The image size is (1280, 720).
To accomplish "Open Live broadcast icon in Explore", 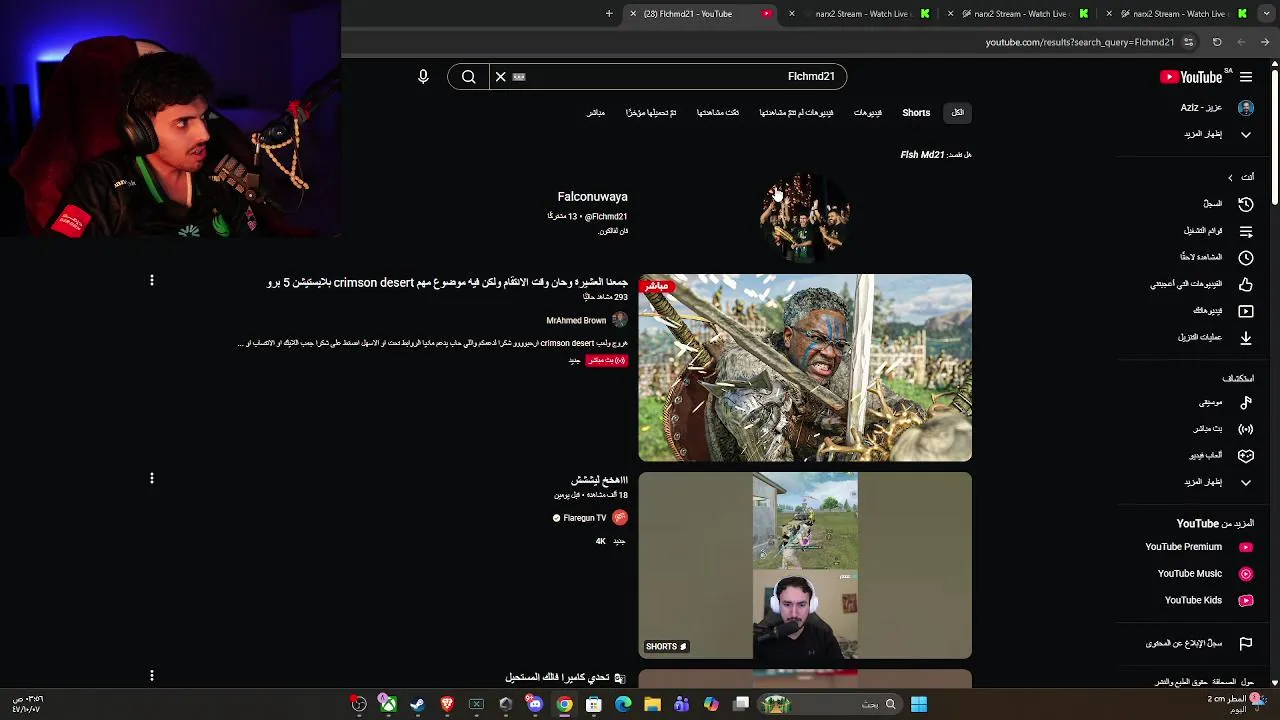I will click(1246, 429).
